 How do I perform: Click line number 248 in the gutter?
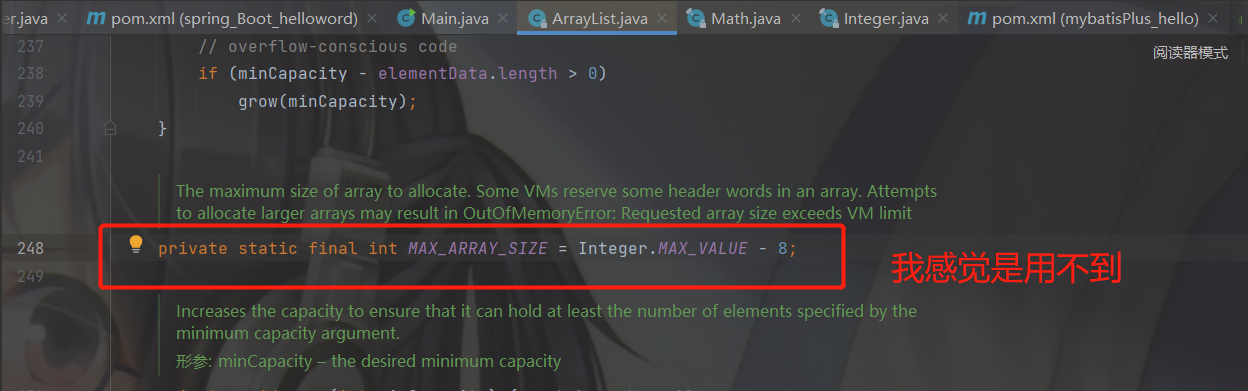pos(30,248)
